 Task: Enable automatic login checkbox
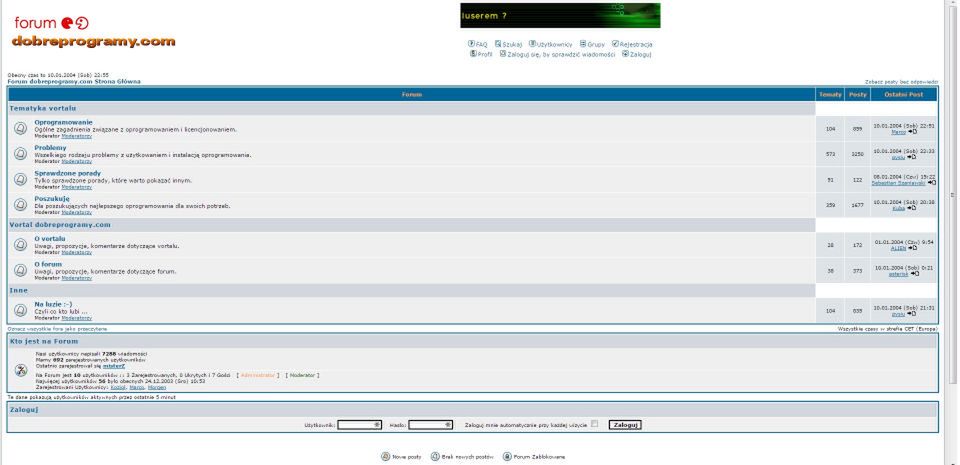point(594,423)
